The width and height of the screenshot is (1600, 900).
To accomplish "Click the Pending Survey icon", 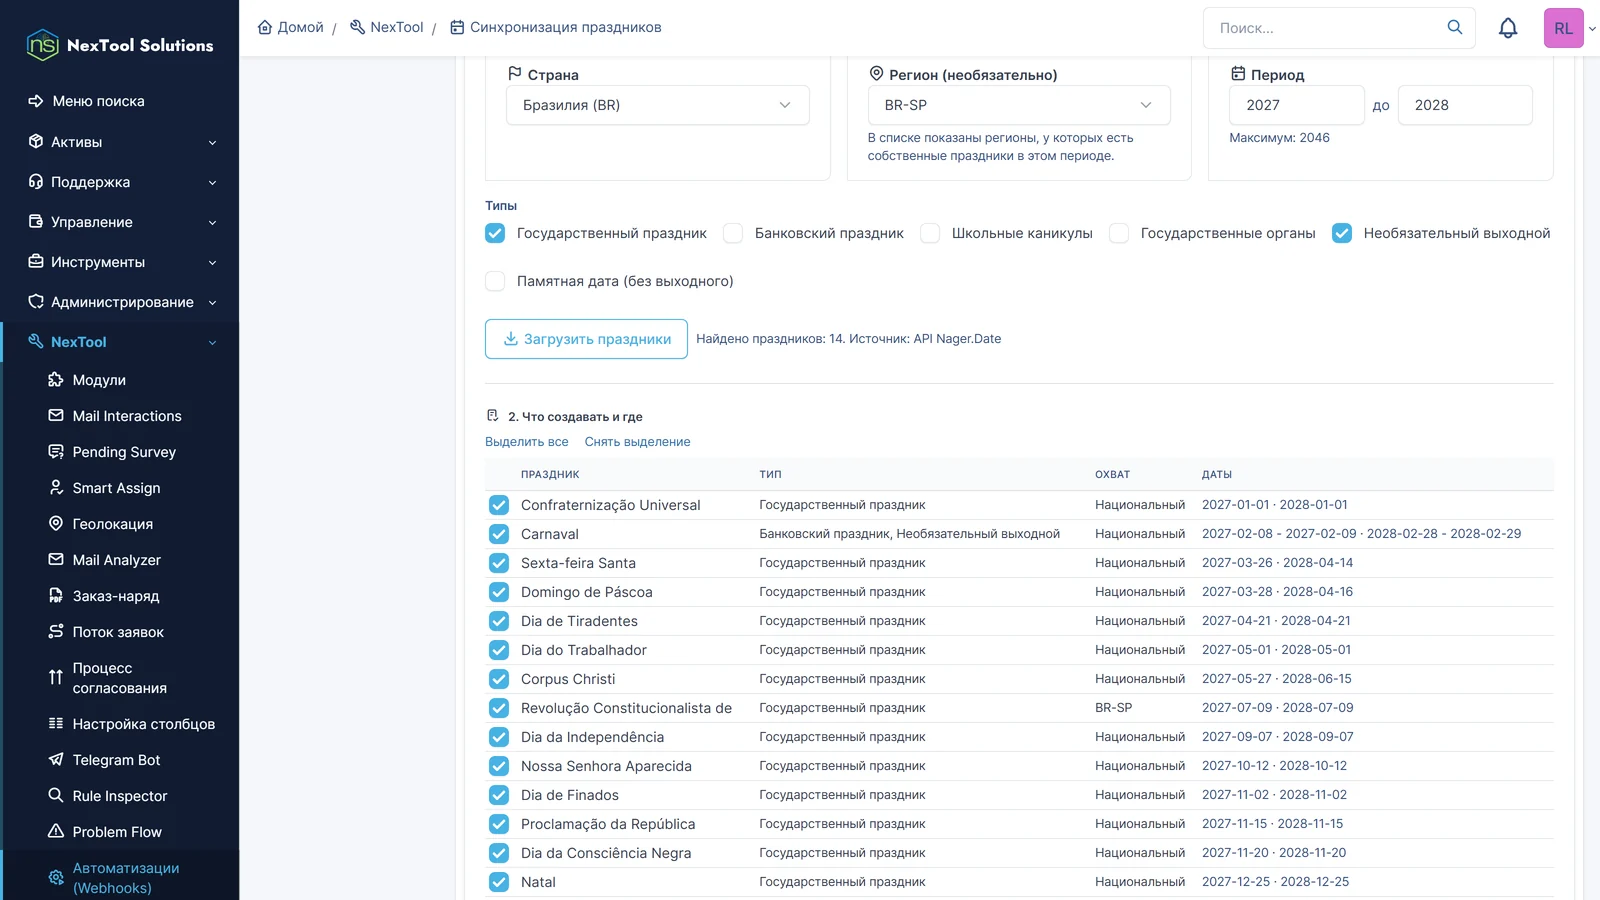I will [x=56, y=452].
